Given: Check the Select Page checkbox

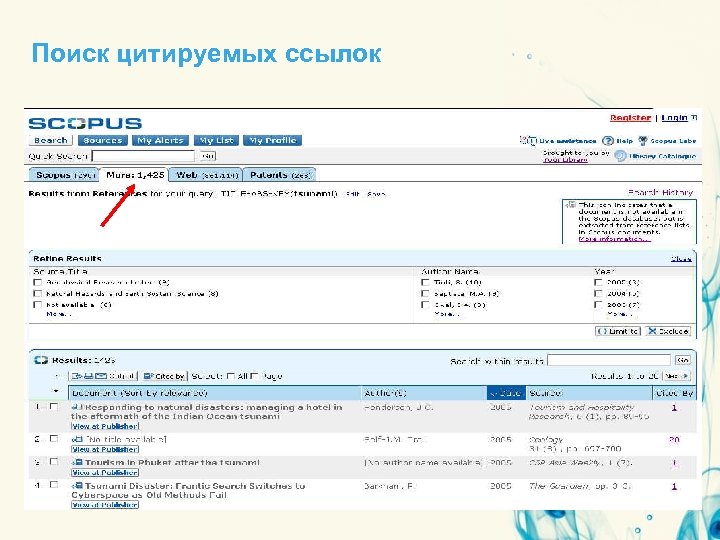Looking at the screenshot, I should click(x=255, y=376).
